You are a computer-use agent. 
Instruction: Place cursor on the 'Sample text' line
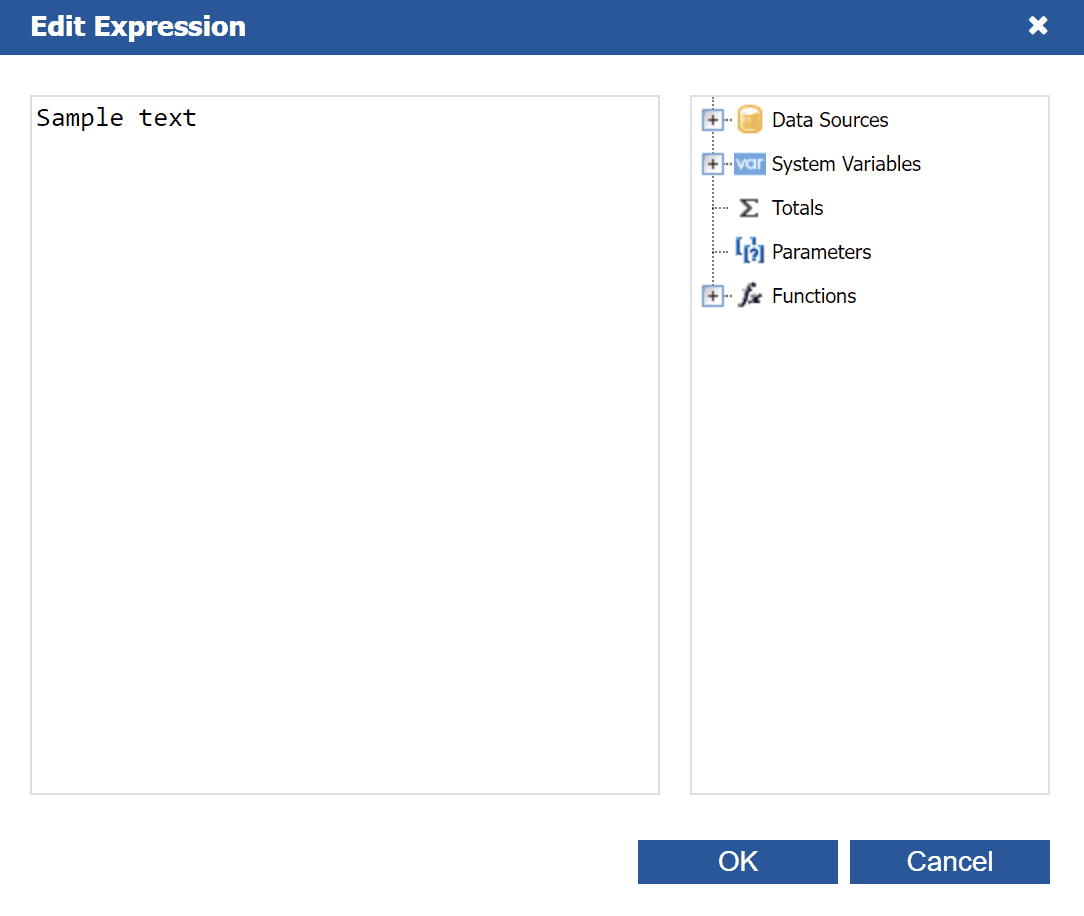[117, 118]
